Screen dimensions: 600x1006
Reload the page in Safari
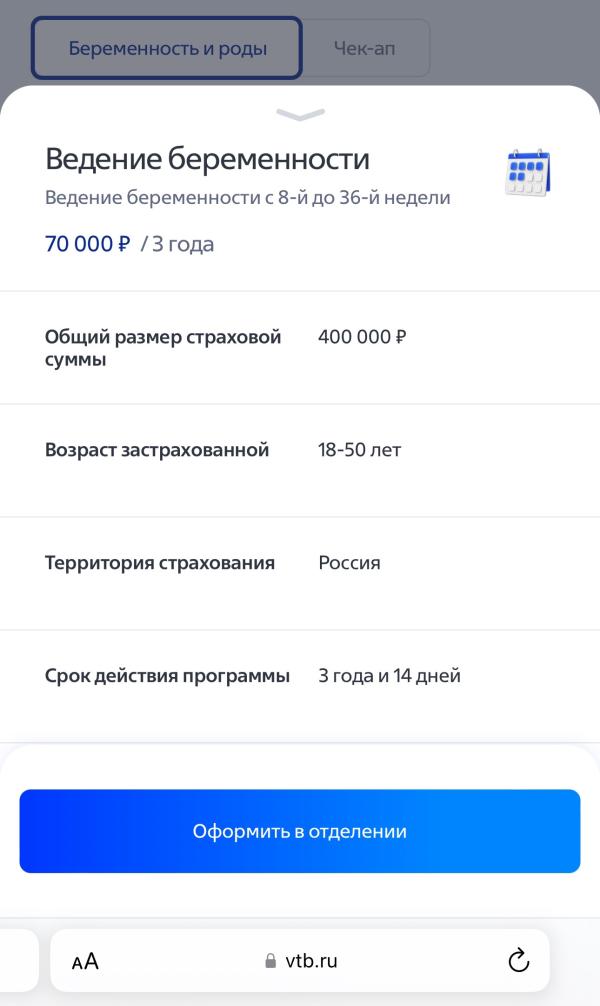click(518, 961)
